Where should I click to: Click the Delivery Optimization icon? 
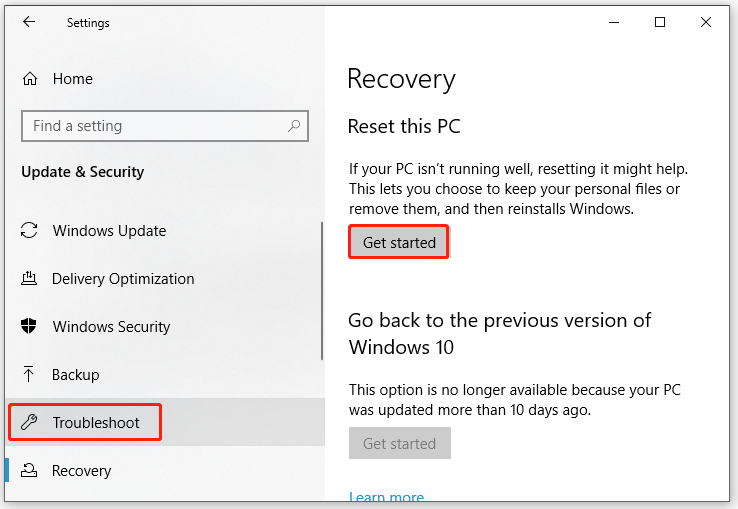click(x=29, y=278)
